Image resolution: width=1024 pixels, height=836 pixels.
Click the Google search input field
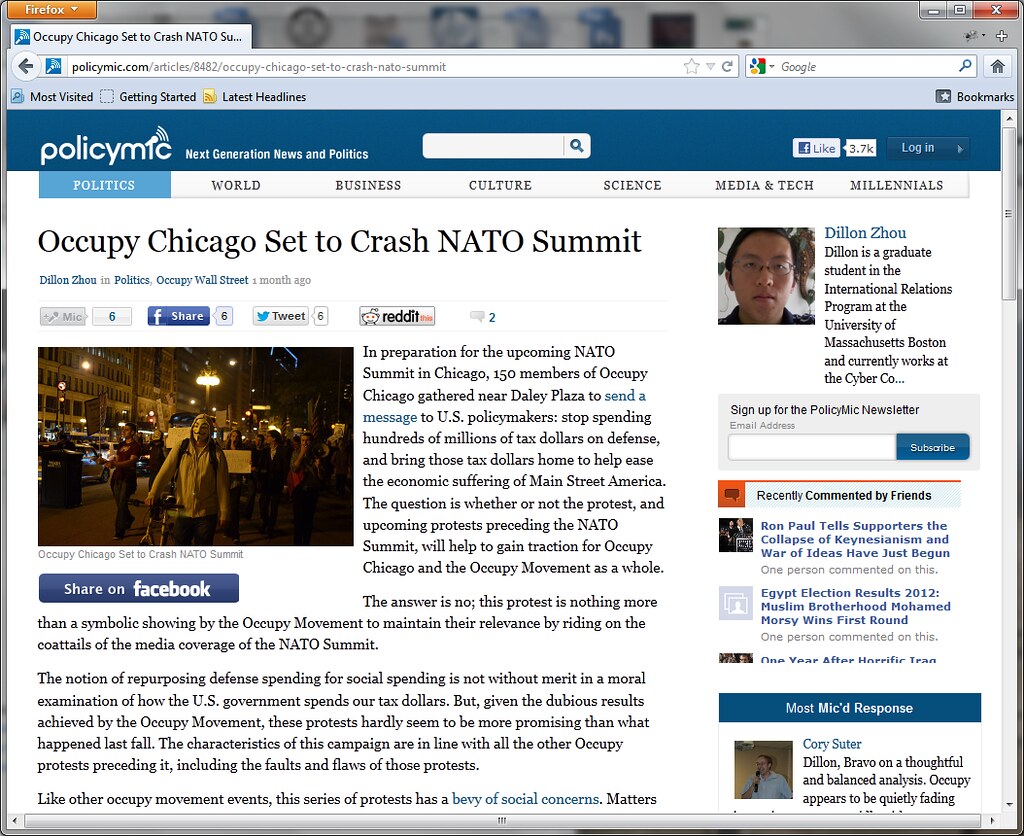pos(867,67)
